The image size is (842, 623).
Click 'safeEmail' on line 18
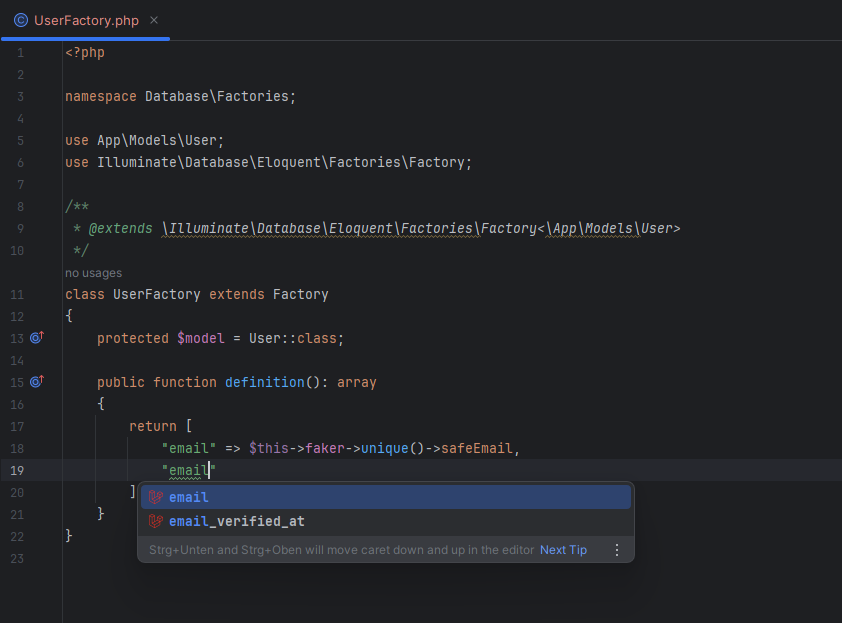click(x=477, y=448)
